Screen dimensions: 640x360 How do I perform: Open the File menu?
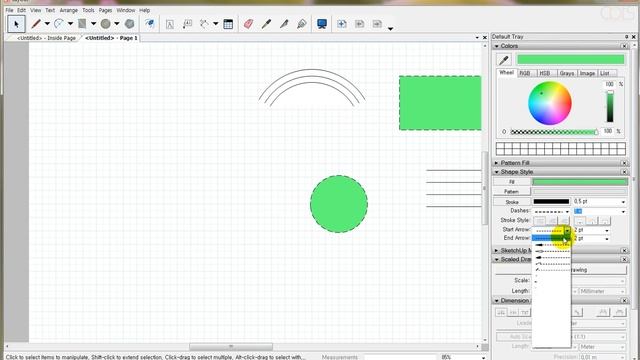click(x=9, y=10)
